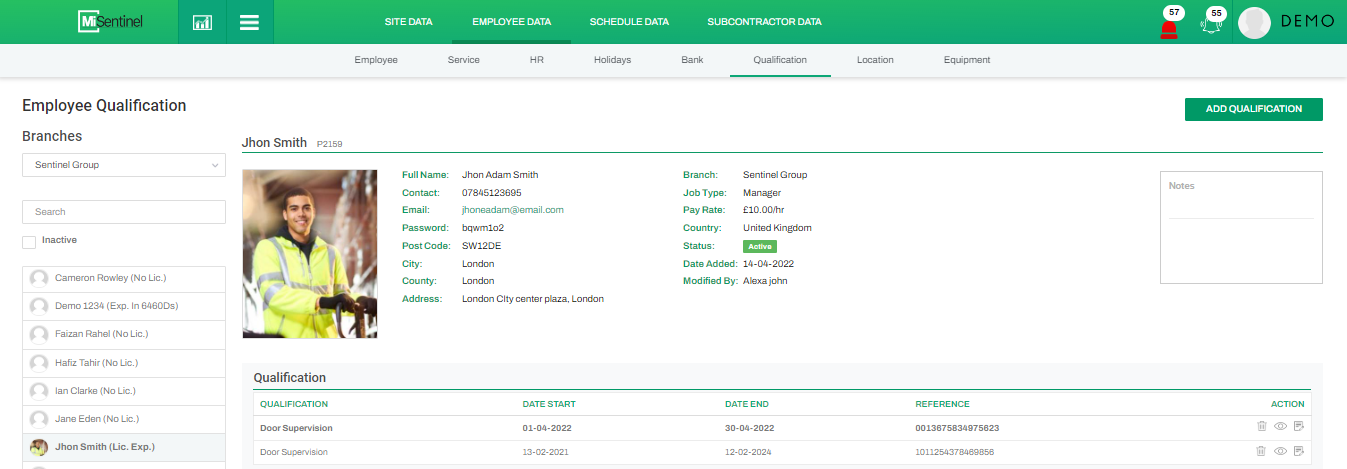Click the ADD QUALIFICATION button

[x=1253, y=109]
